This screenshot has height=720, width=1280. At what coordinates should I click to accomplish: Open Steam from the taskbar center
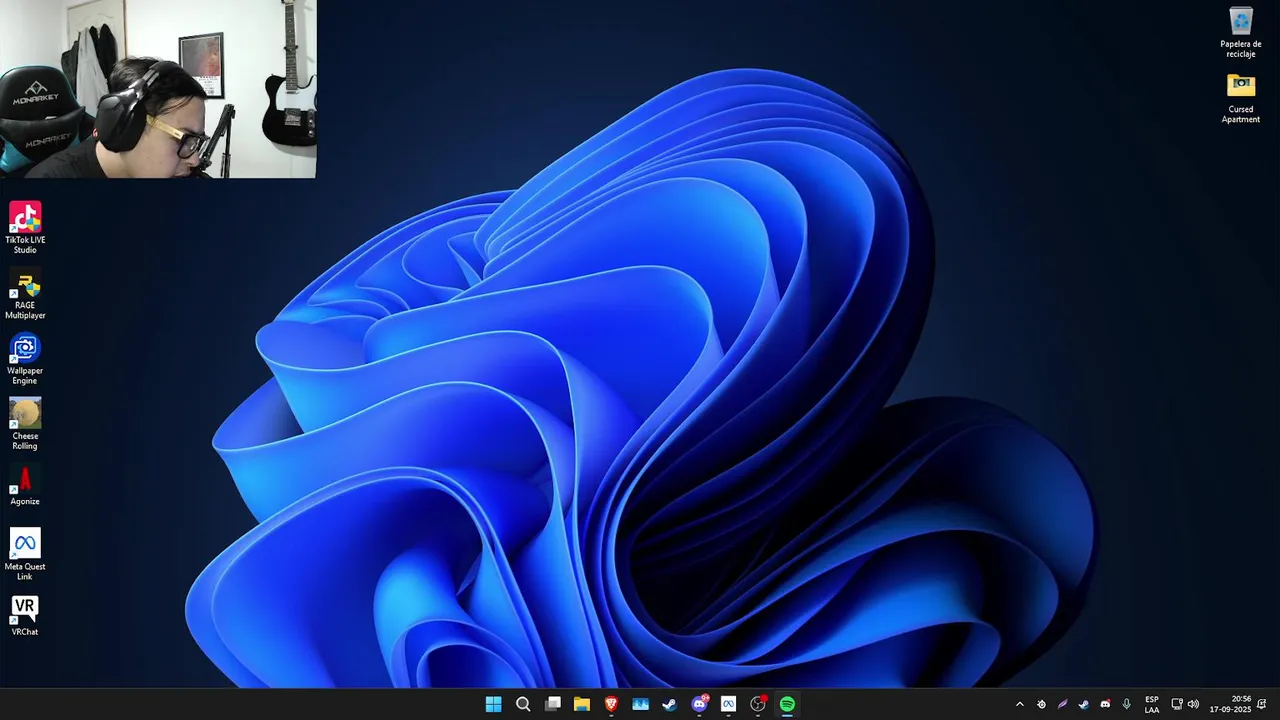670,704
